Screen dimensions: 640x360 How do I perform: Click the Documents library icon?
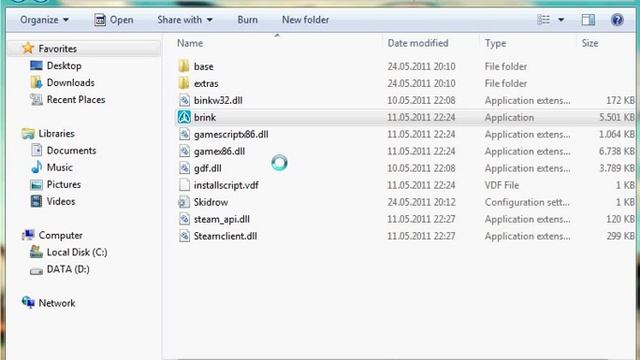[36, 150]
